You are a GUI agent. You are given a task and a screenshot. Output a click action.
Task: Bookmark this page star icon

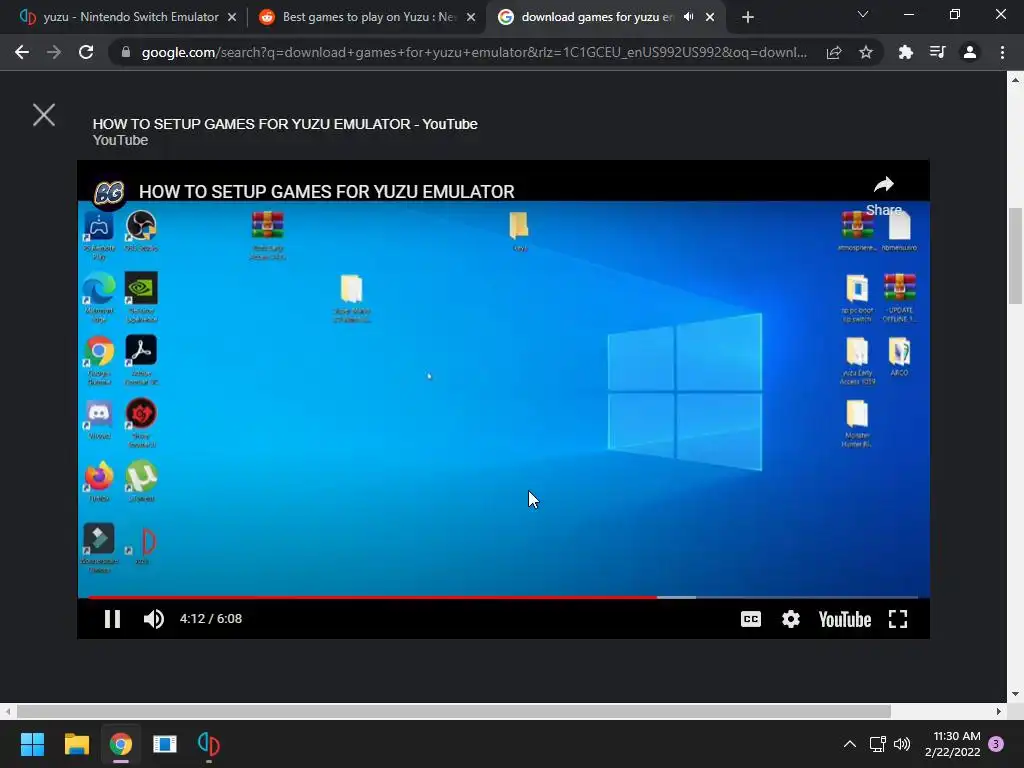click(865, 52)
